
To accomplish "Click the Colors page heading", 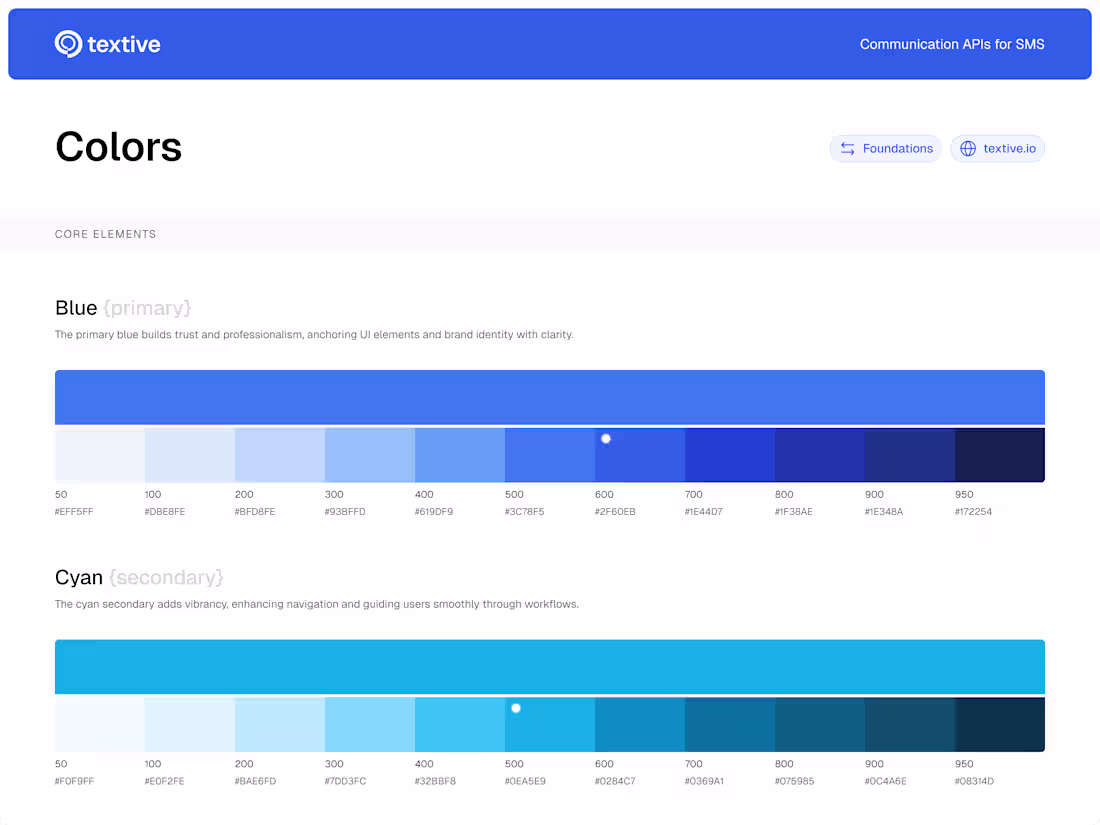I will click(118, 146).
